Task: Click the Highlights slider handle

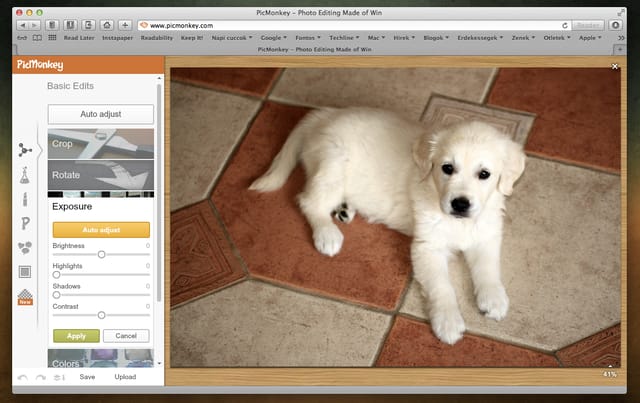Action: (56, 275)
